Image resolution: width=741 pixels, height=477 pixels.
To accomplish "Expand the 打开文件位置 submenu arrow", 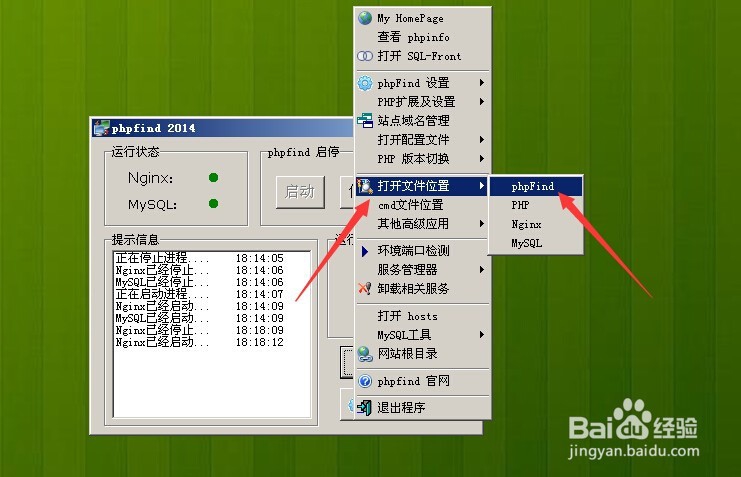I will [482, 186].
